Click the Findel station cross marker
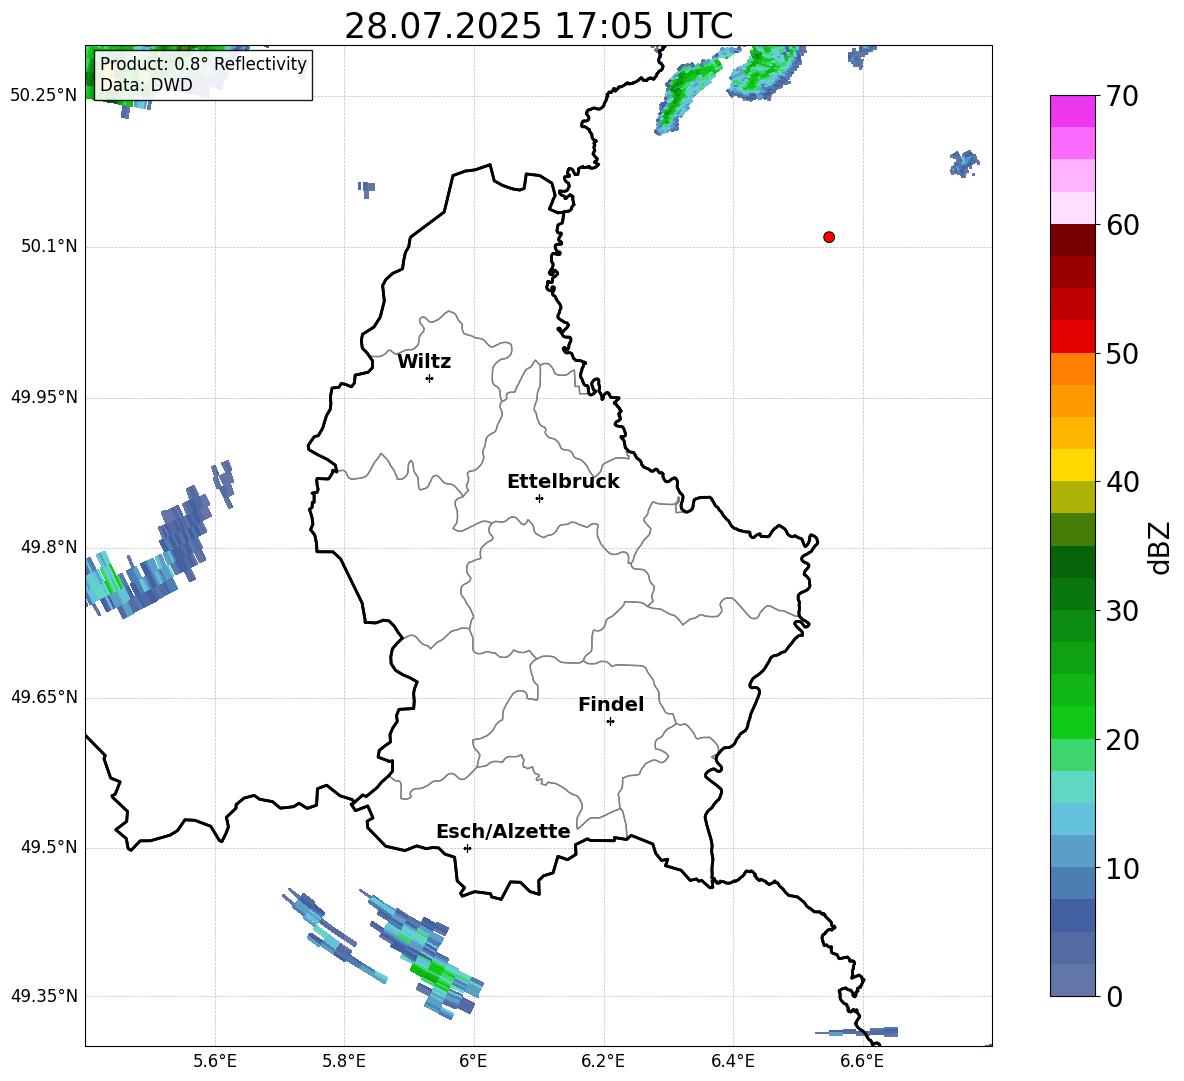This screenshot has height=1081, width=1184. click(610, 722)
